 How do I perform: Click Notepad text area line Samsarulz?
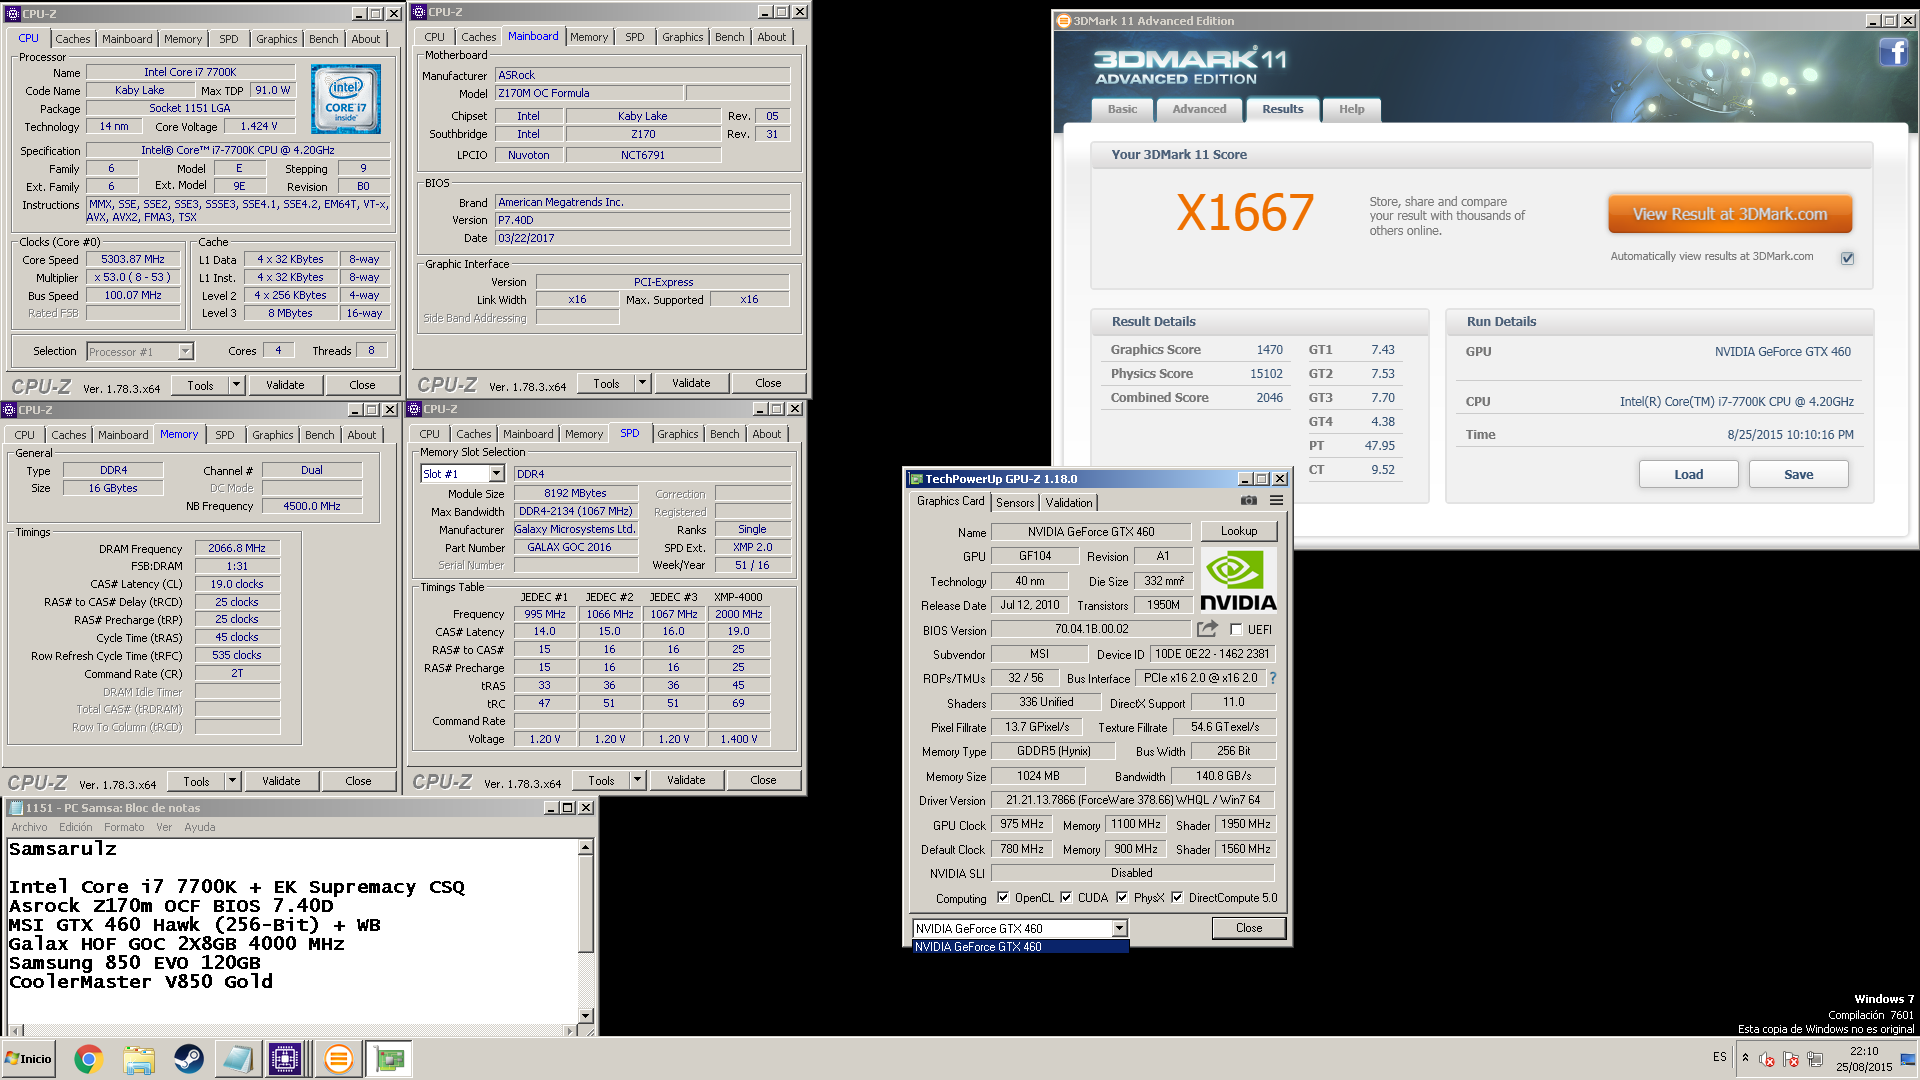(x=62, y=849)
